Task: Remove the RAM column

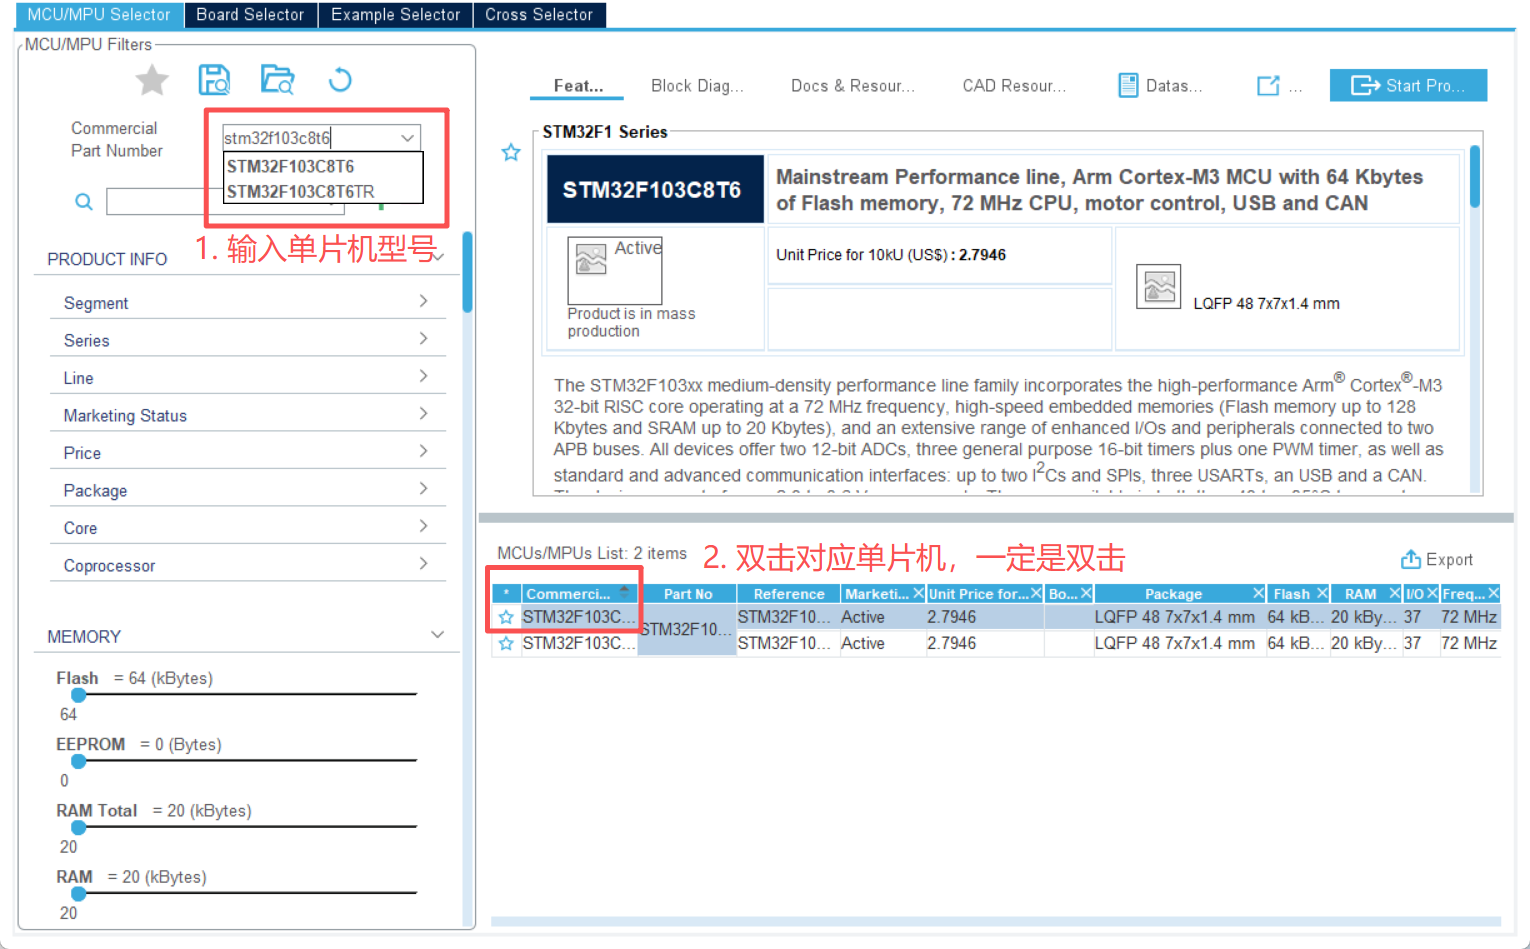Action: click(x=1394, y=593)
